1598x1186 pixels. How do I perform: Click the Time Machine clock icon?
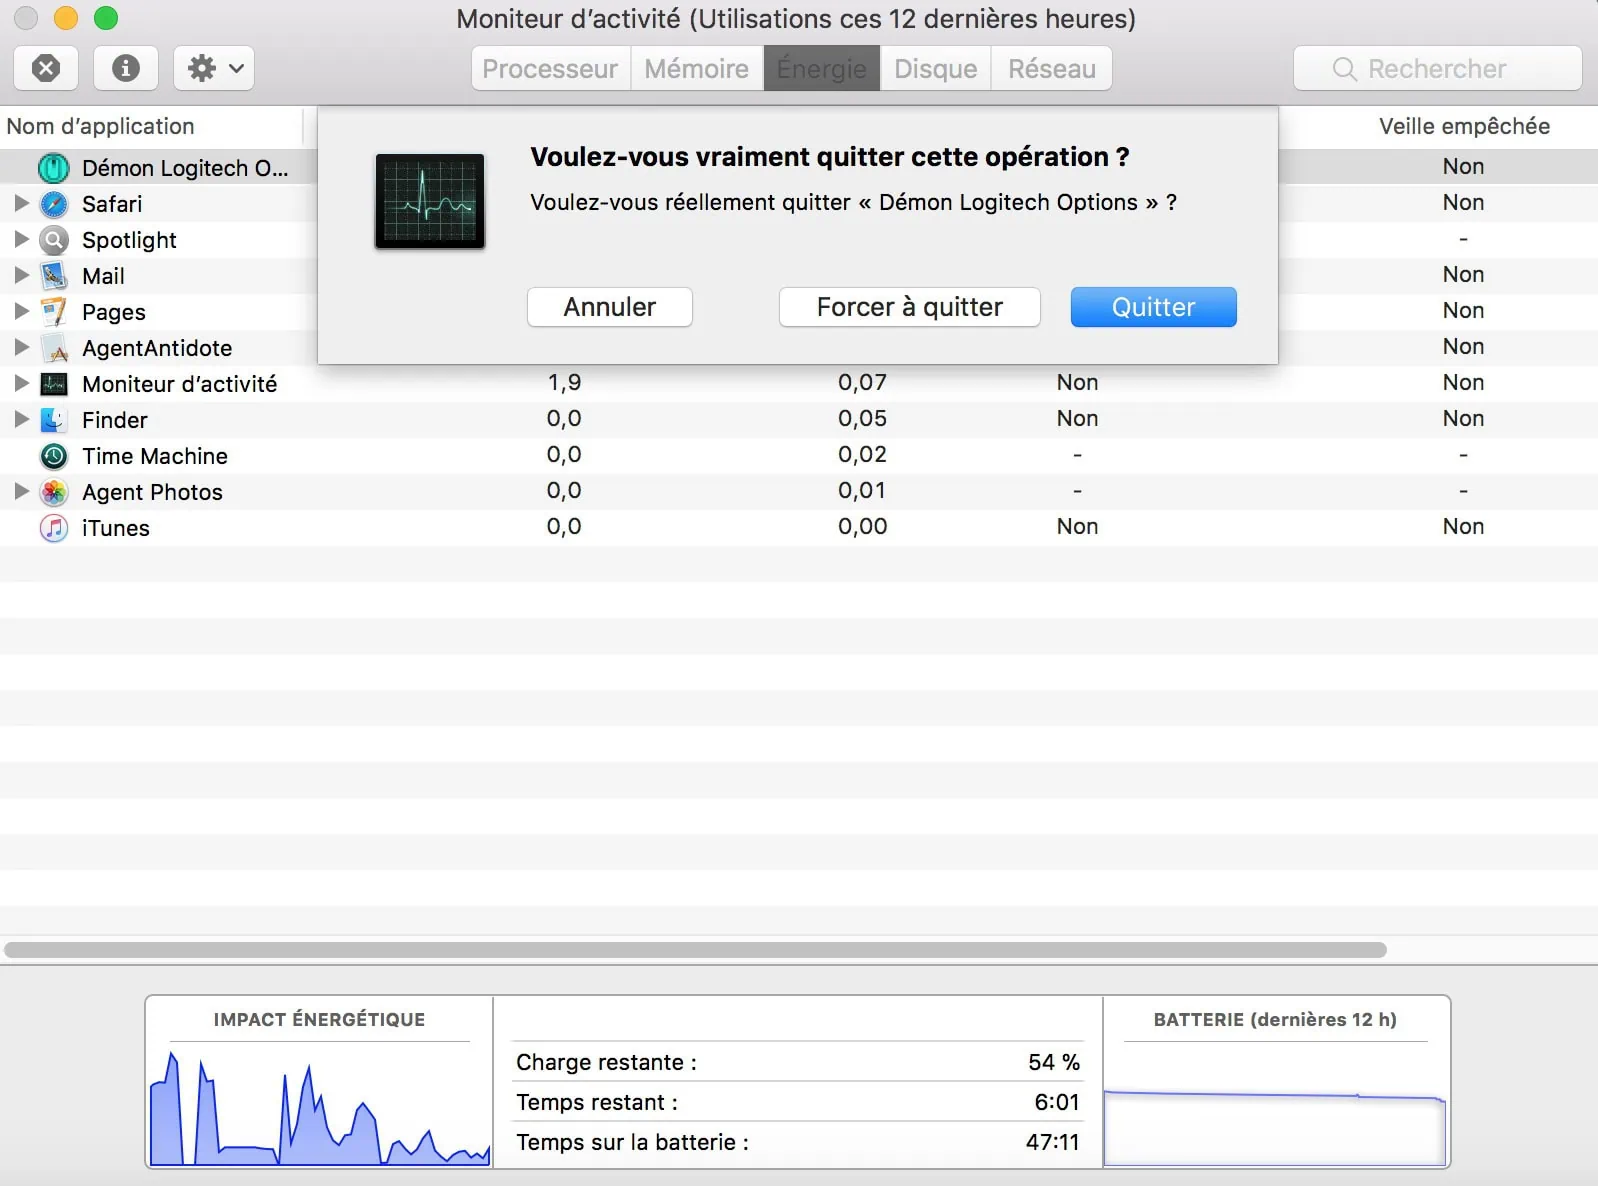click(x=54, y=456)
